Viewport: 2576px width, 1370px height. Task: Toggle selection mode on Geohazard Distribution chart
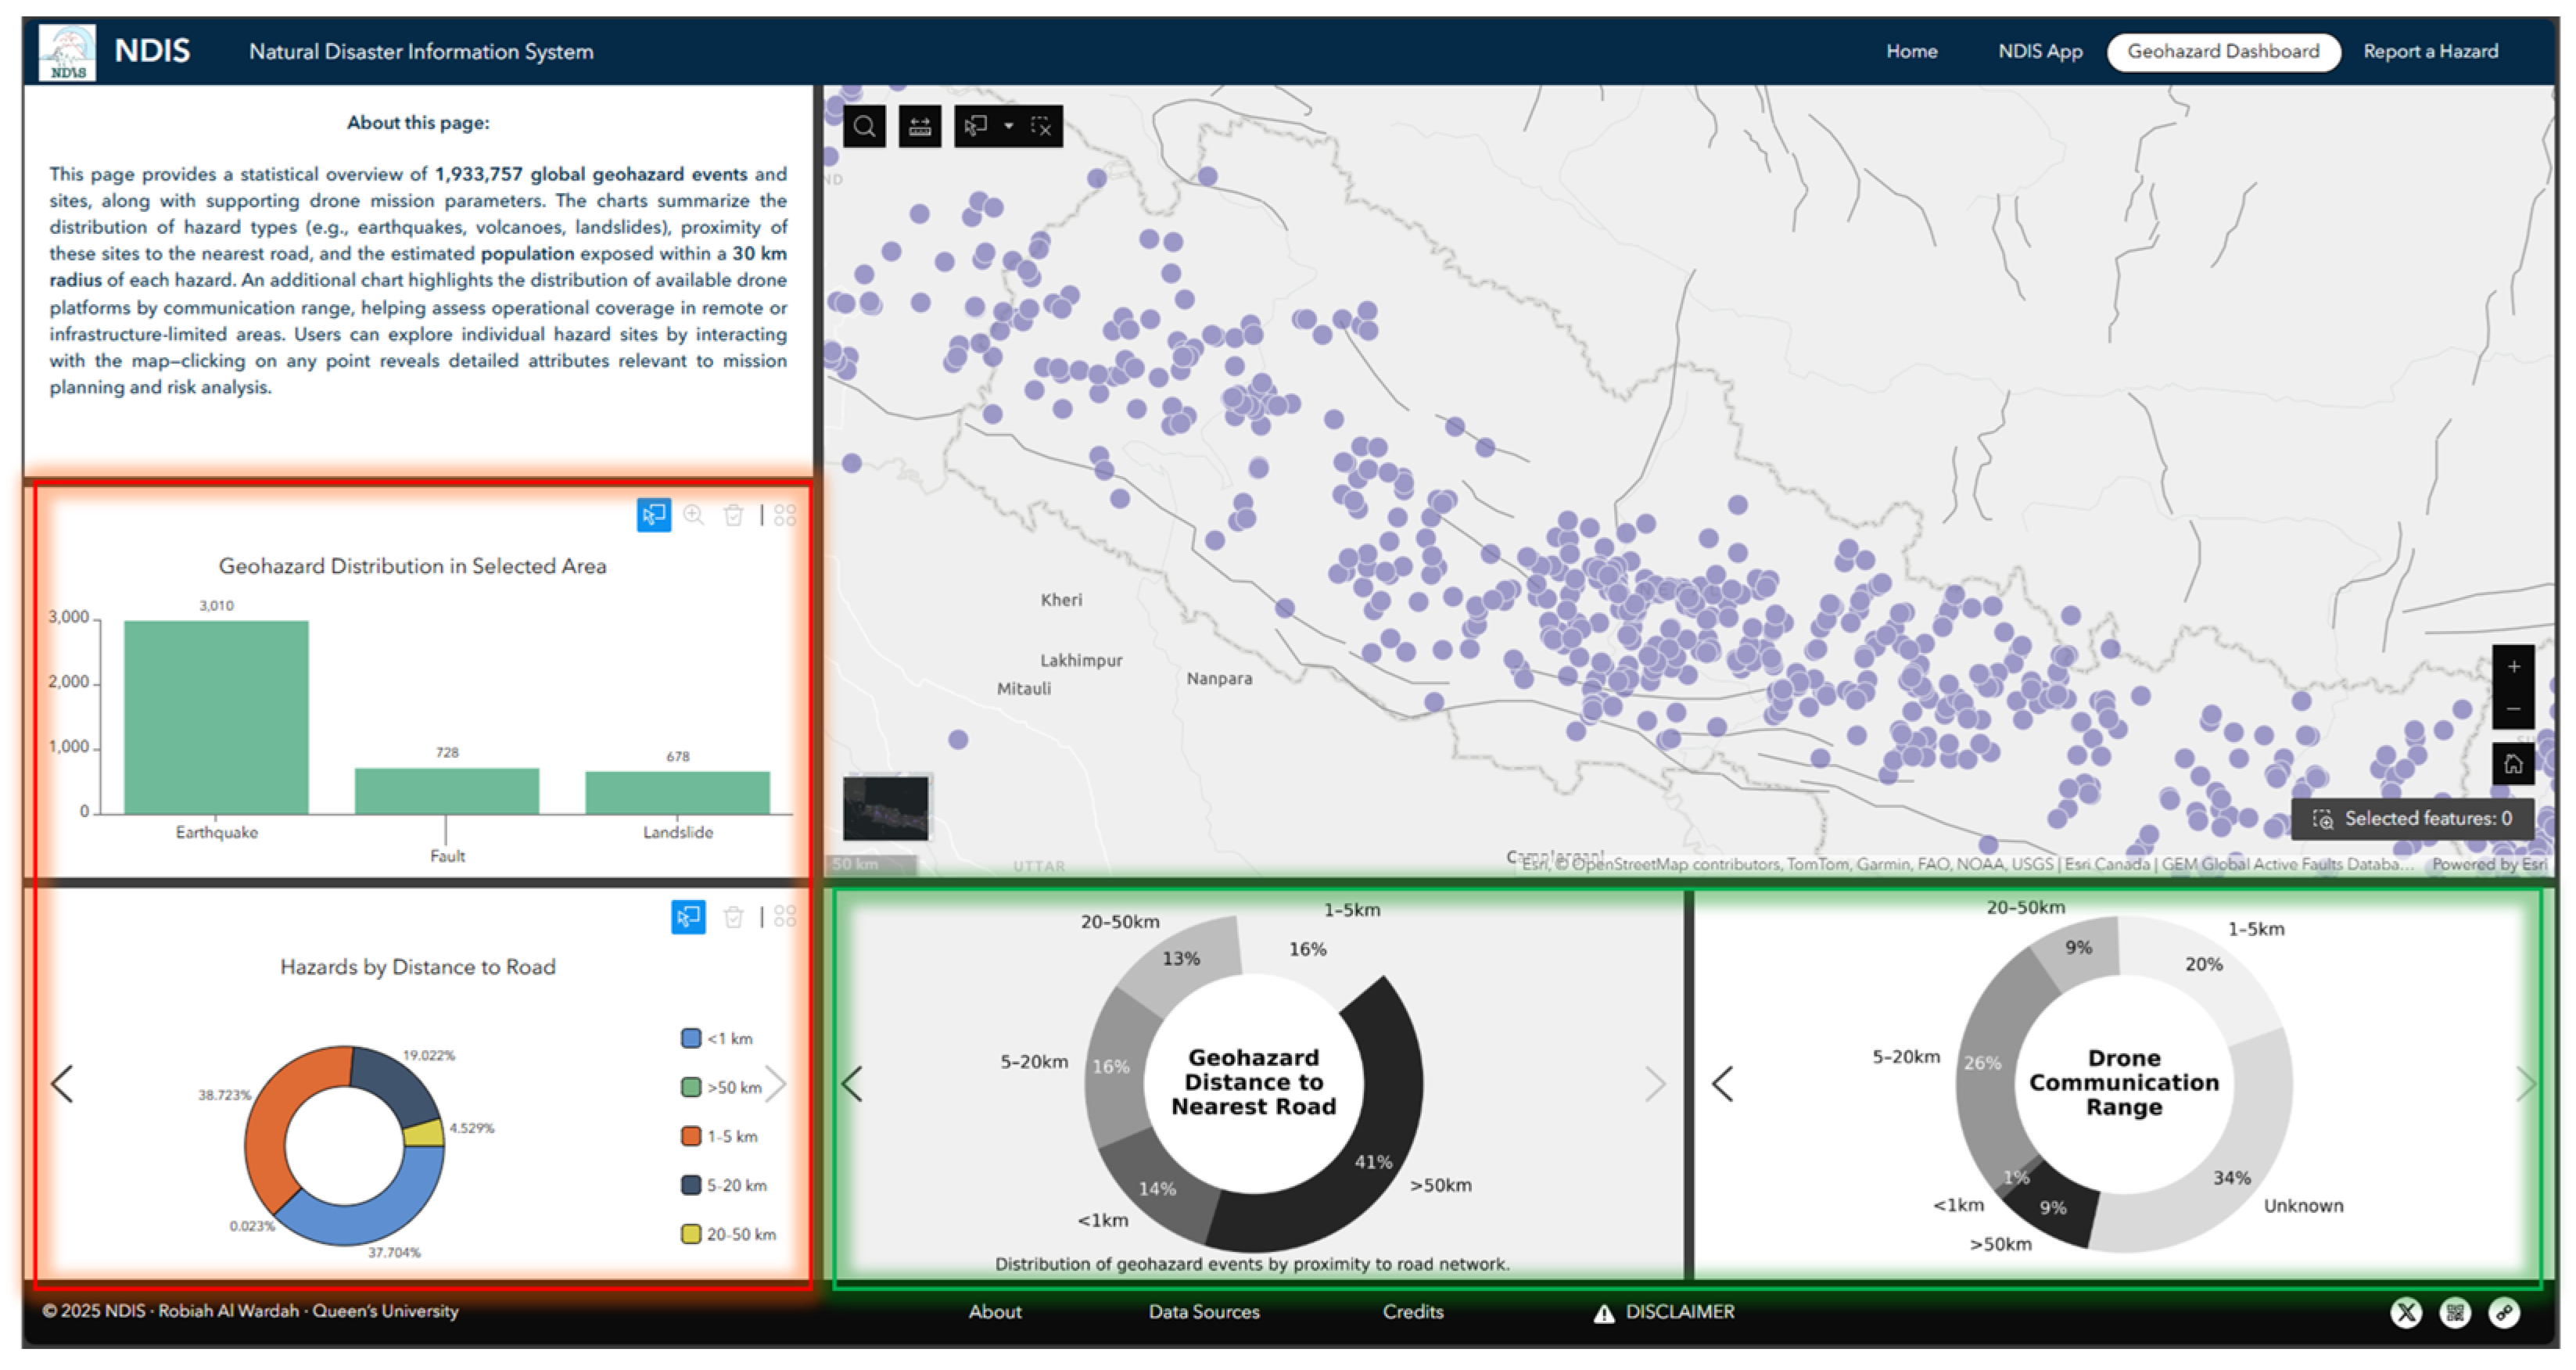[x=654, y=515]
